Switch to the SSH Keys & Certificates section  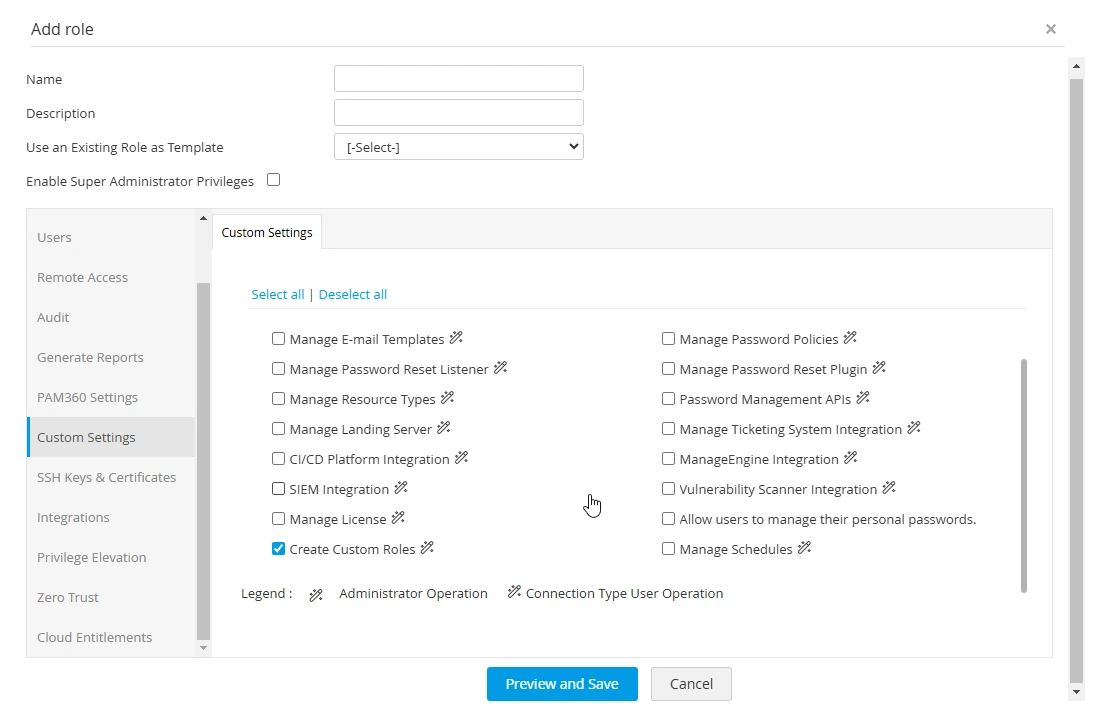[x=106, y=477]
